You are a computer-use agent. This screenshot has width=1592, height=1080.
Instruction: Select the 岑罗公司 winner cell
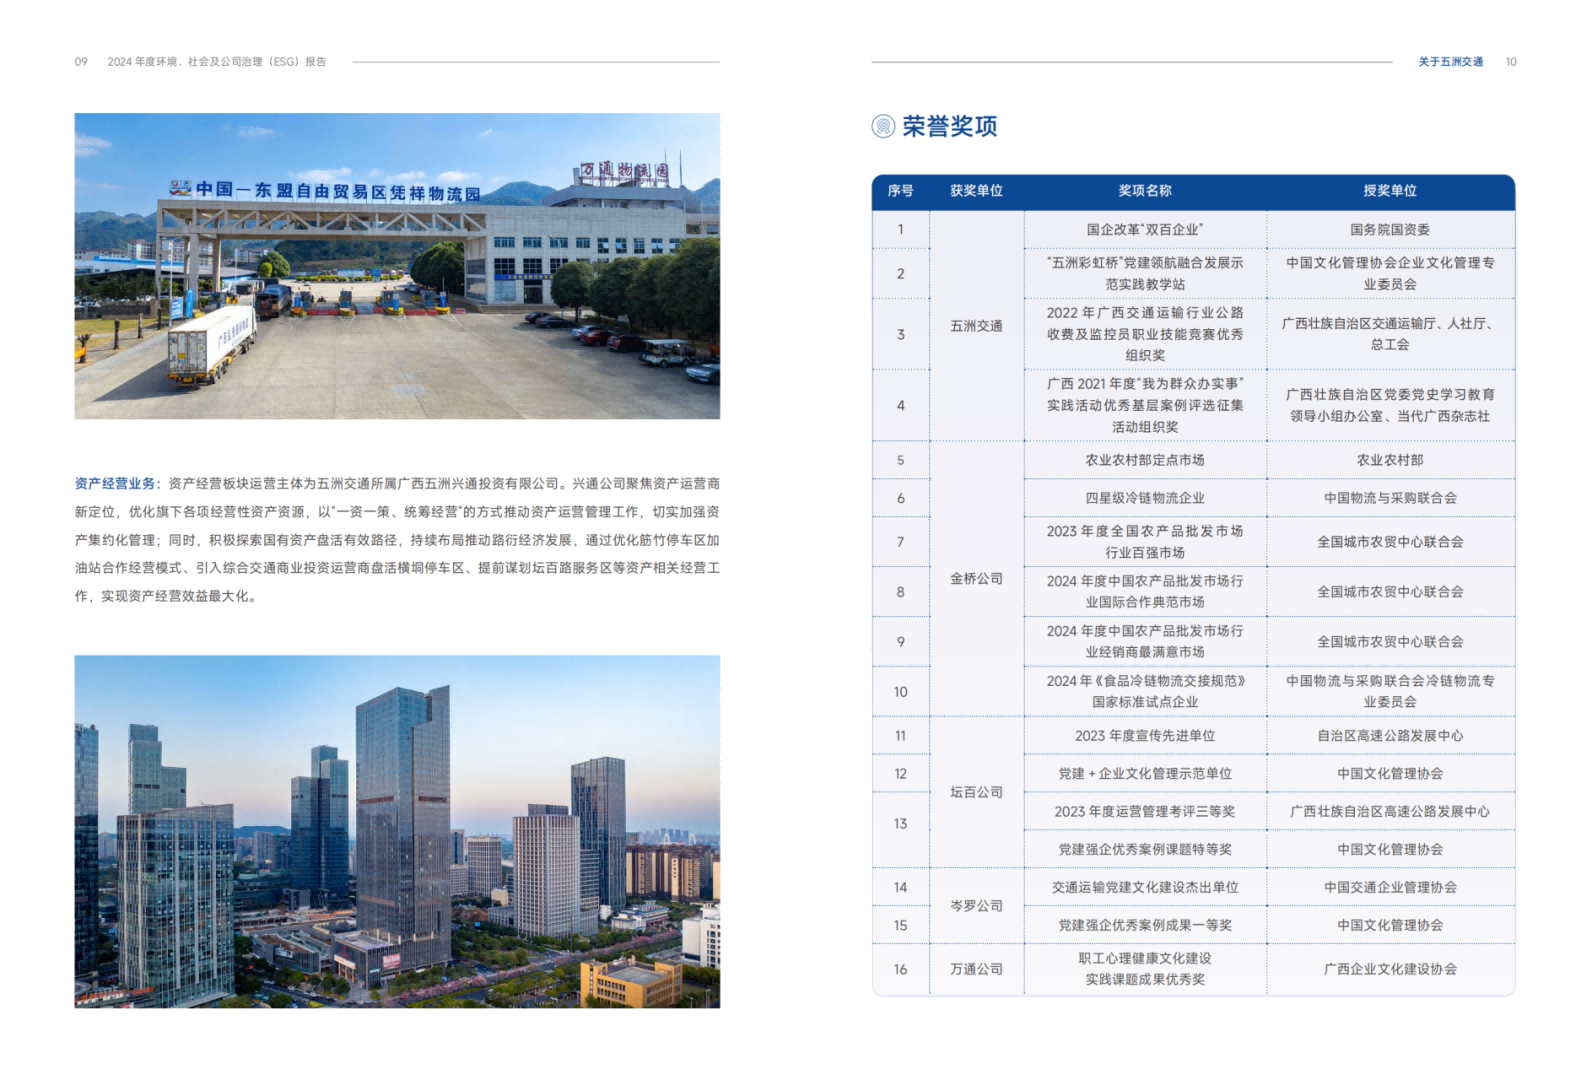tap(976, 906)
